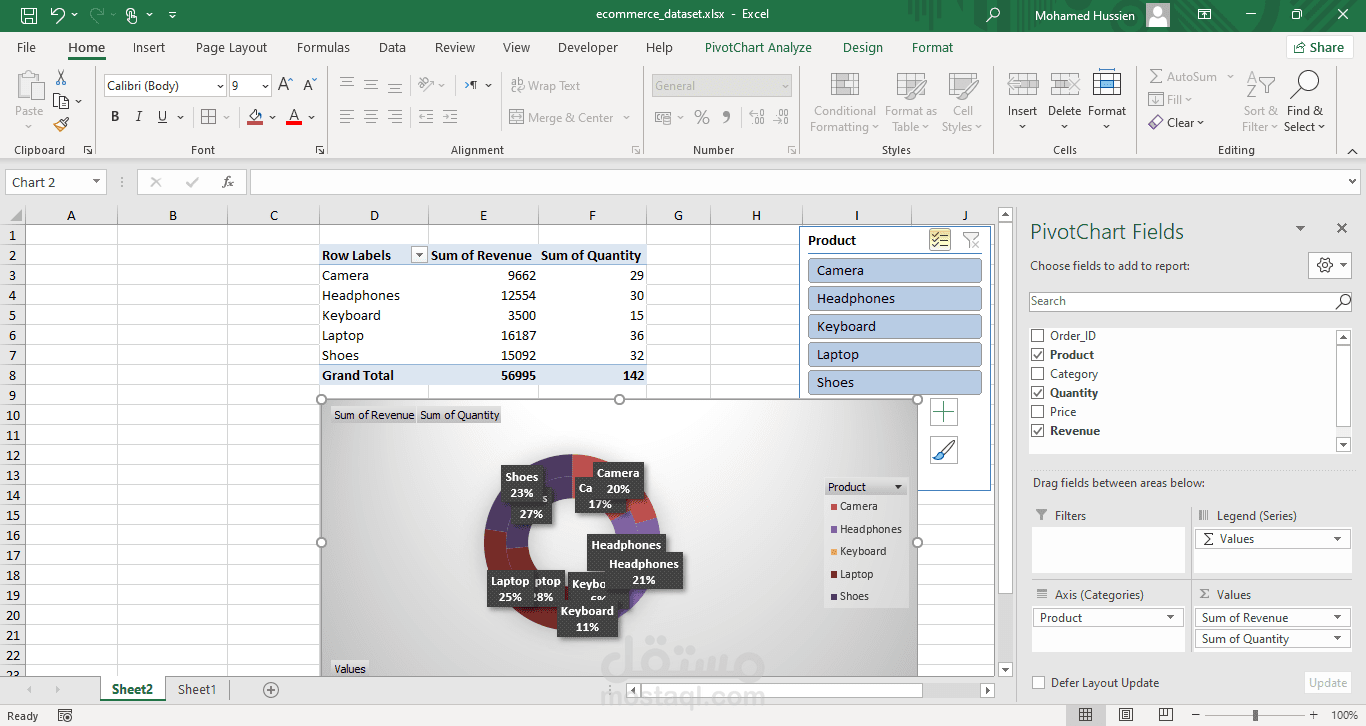
Task: Click the Percent Style icon
Action: pos(701,117)
